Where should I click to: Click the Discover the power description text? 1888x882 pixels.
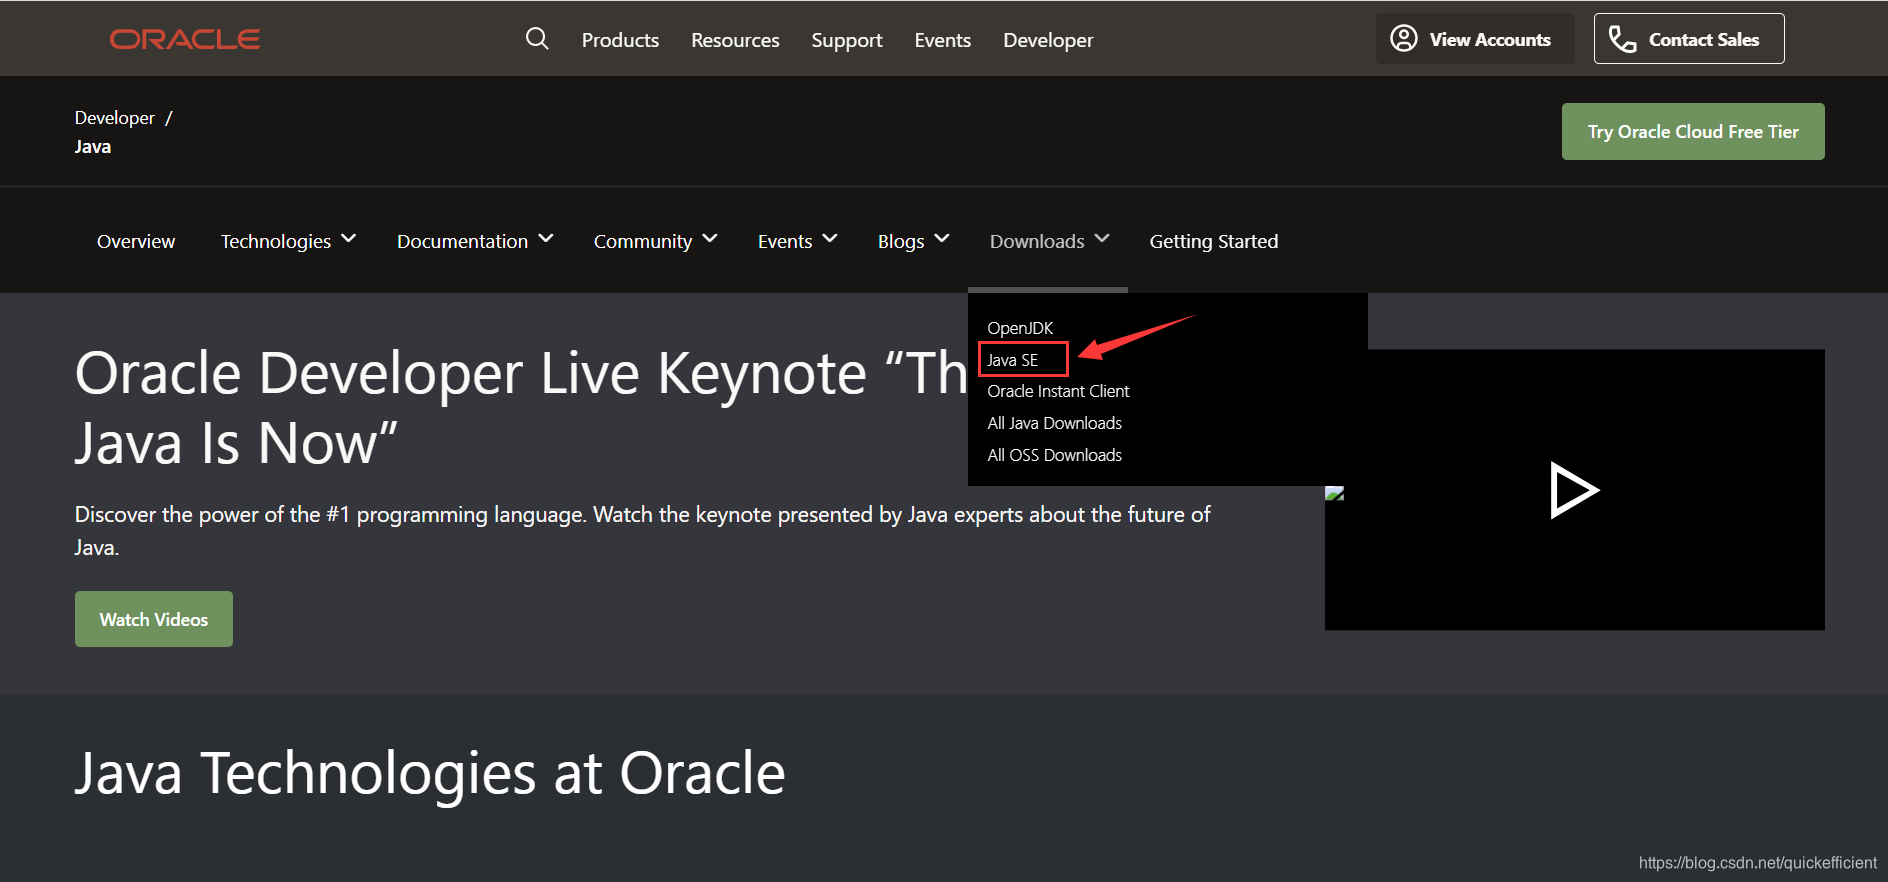(642, 531)
